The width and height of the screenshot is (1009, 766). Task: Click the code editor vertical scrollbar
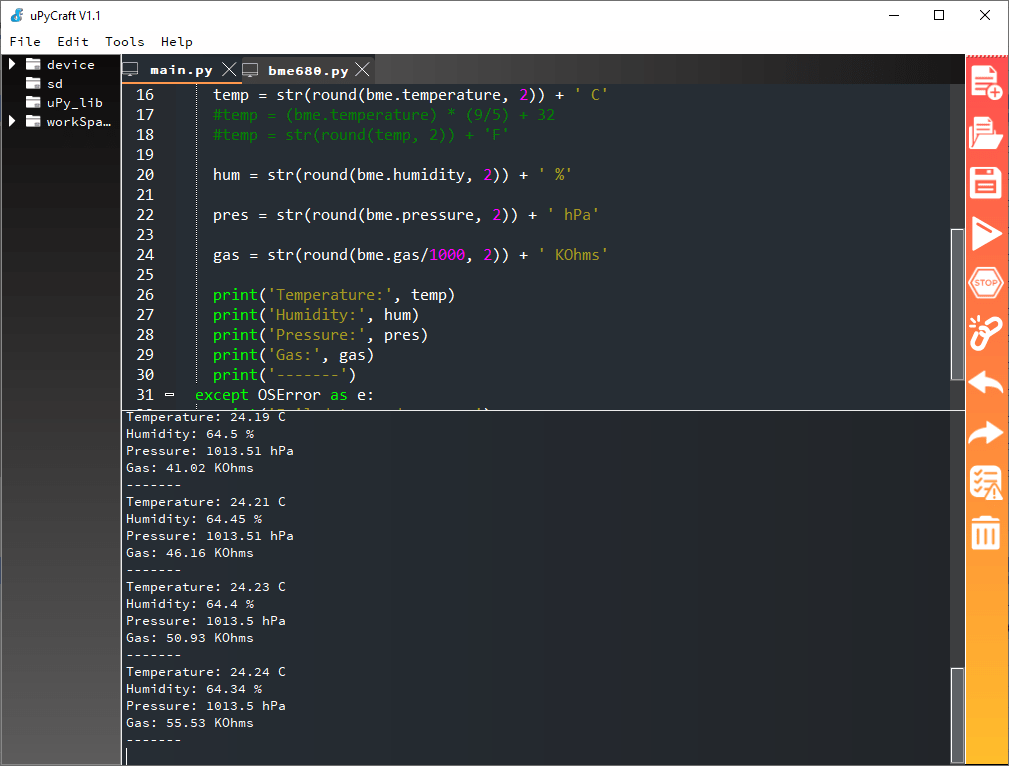957,300
